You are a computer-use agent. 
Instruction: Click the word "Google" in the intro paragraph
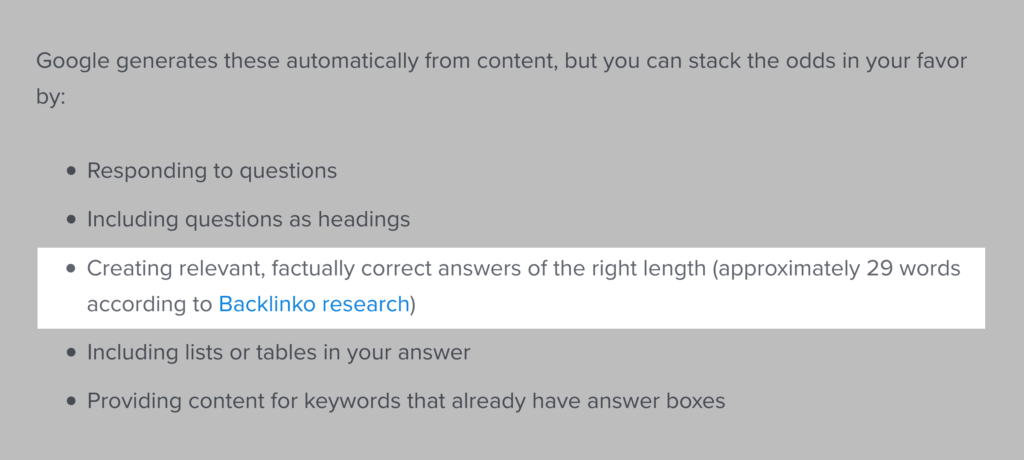click(x=74, y=59)
